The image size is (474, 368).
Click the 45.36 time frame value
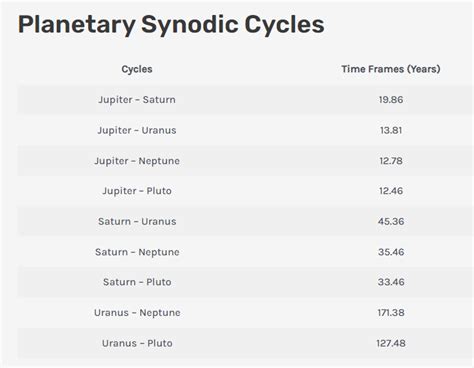click(x=391, y=222)
